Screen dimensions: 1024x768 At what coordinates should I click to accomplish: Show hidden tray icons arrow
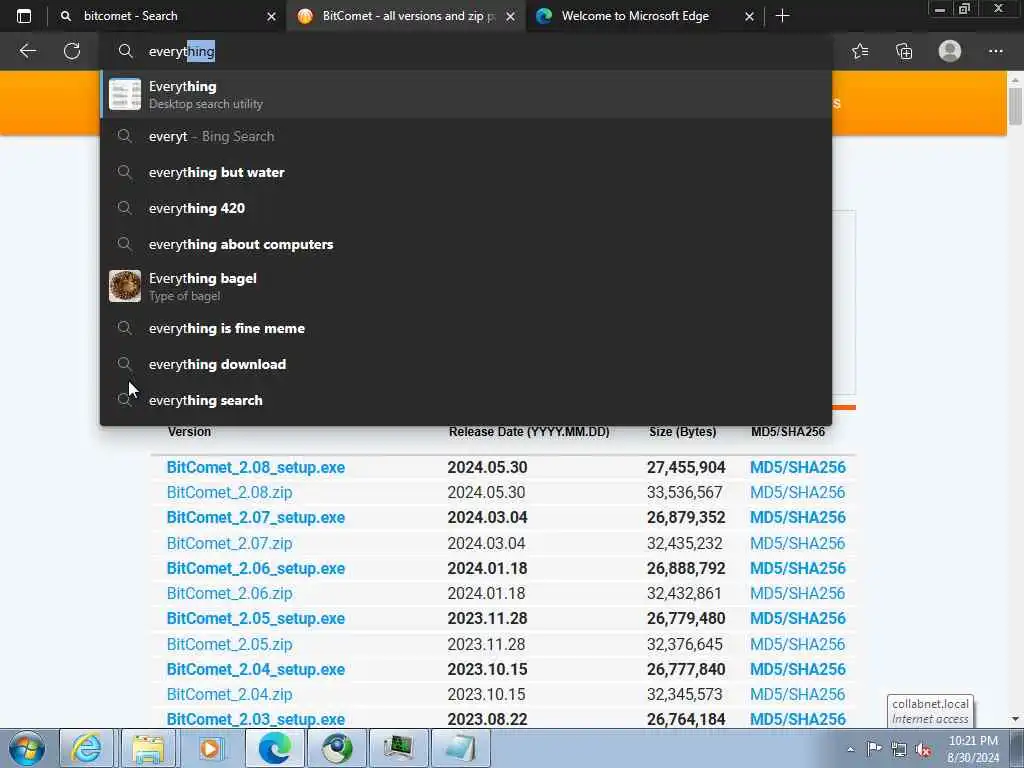[850, 750]
